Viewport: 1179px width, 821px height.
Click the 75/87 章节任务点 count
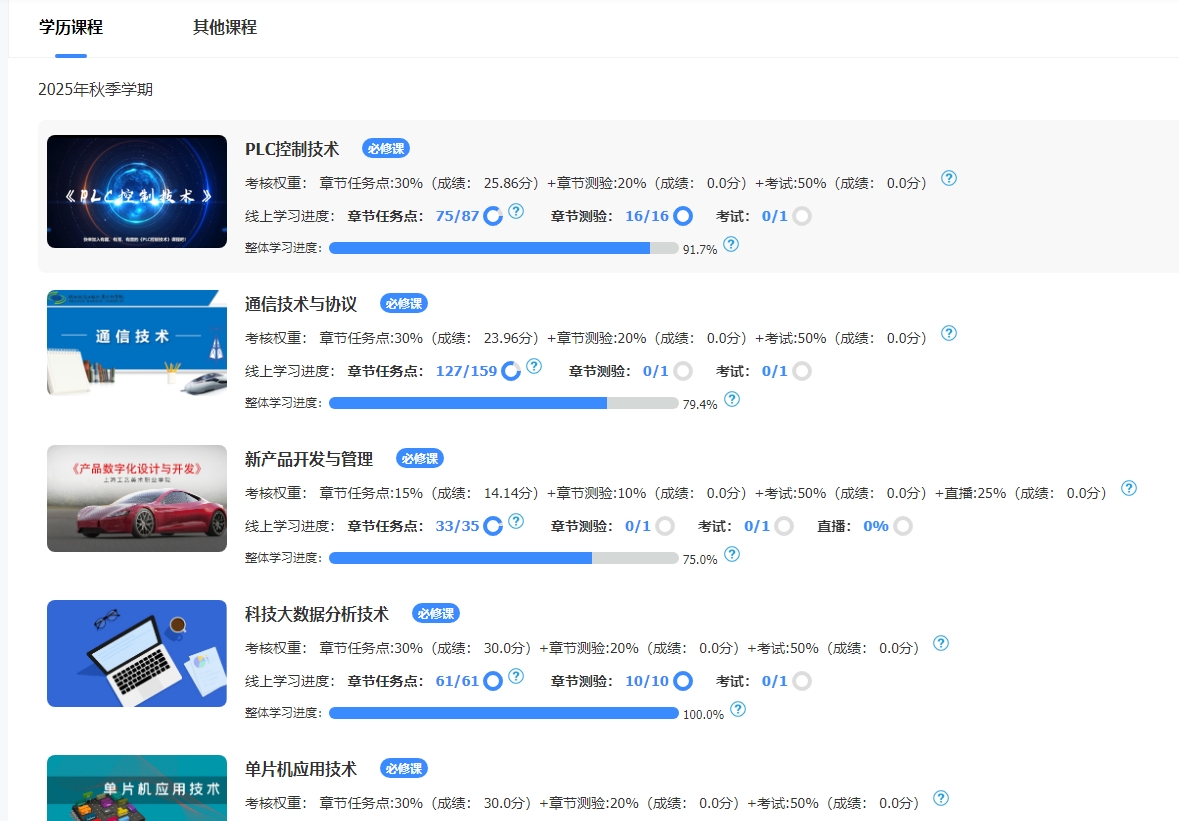click(x=457, y=217)
